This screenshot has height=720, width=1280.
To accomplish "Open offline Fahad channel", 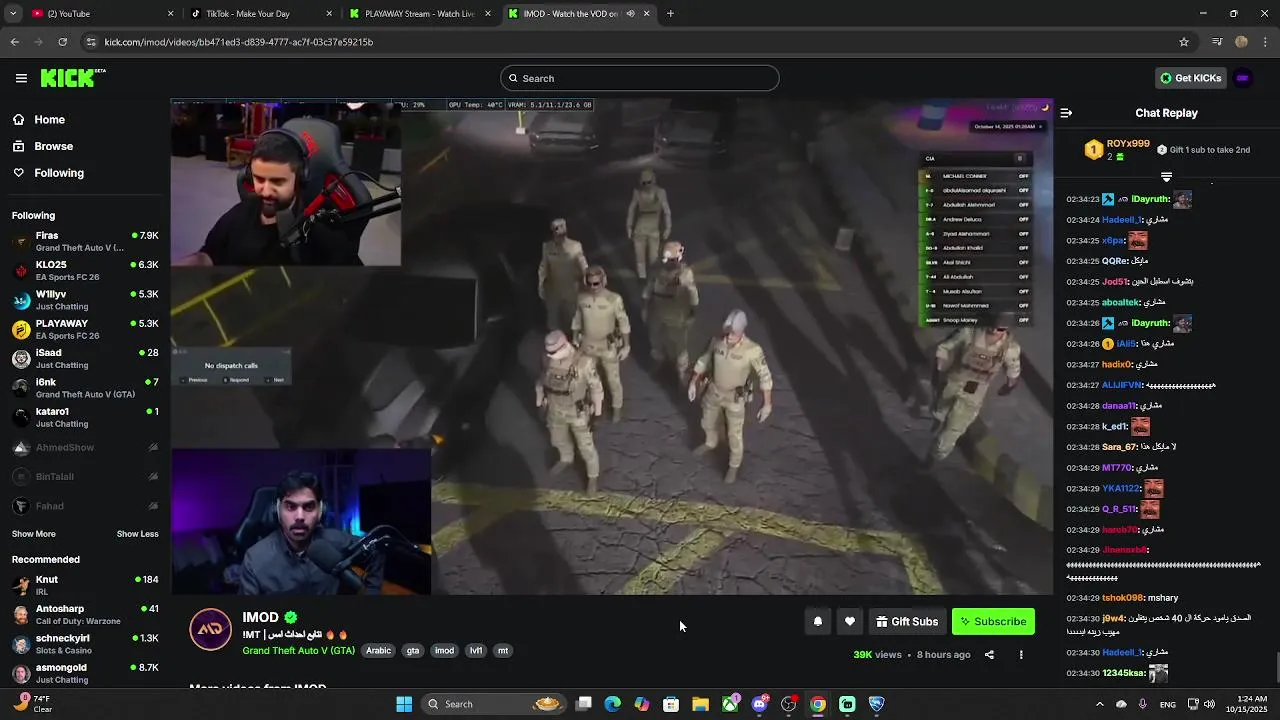I will (85, 506).
